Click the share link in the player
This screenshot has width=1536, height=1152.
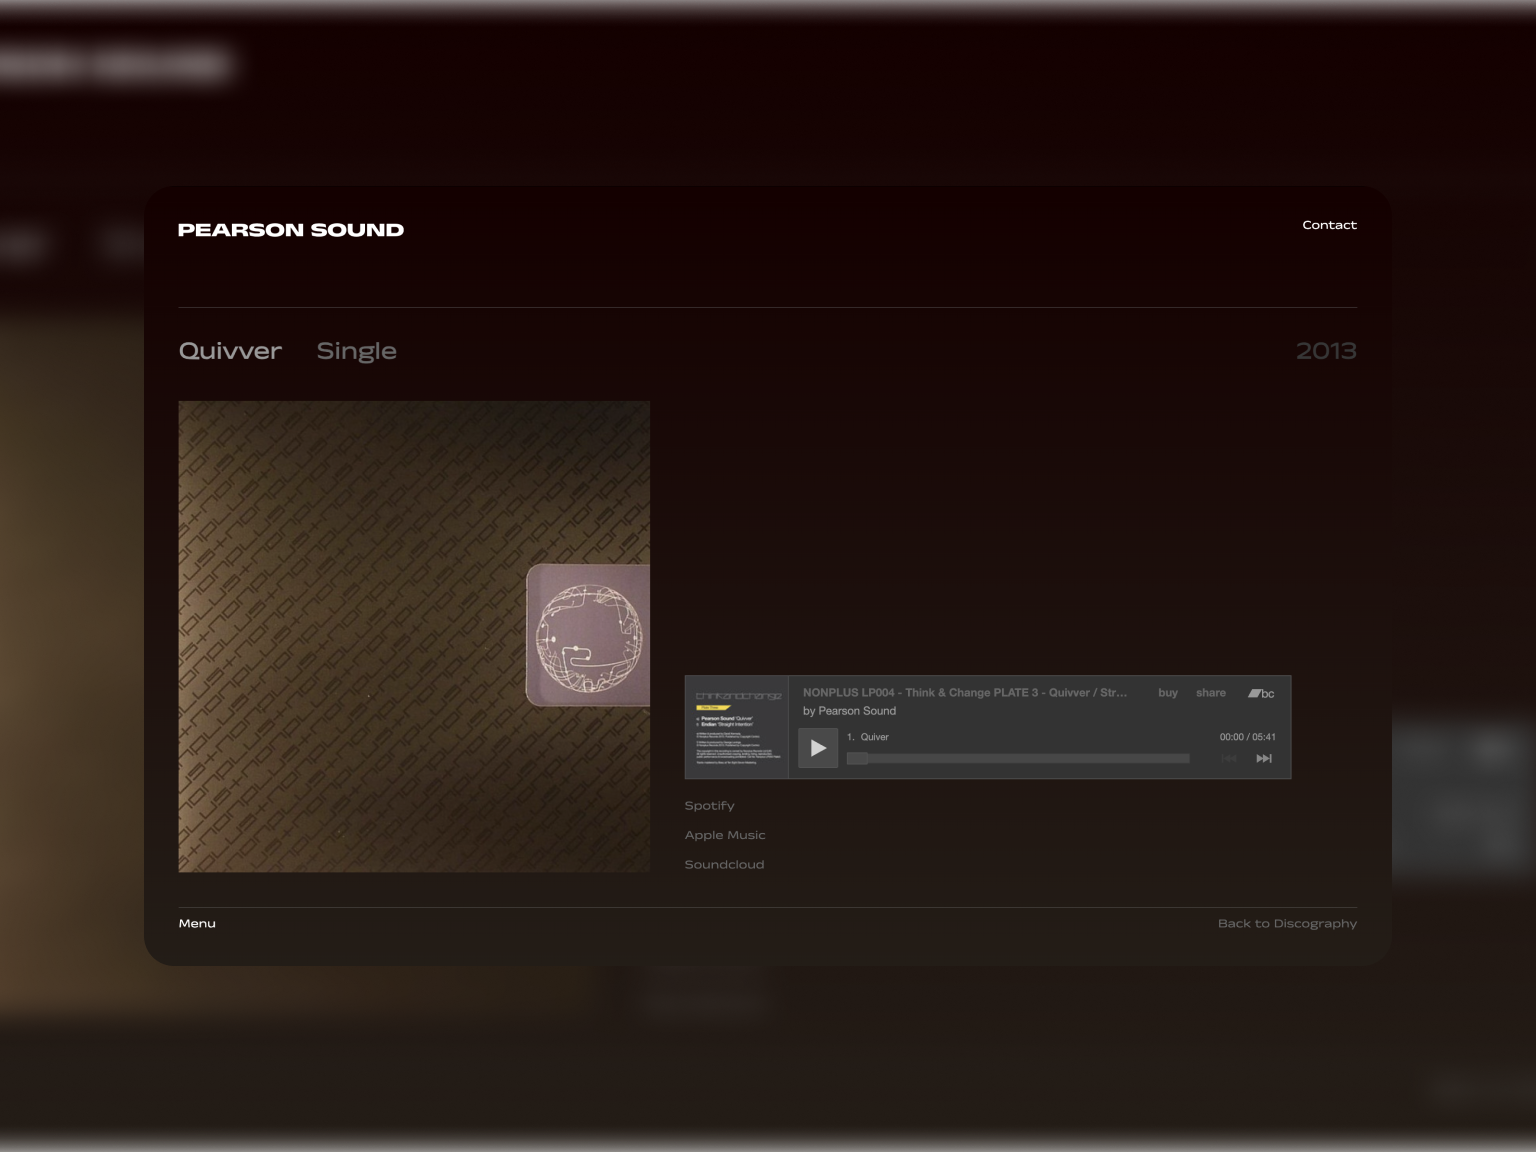[x=1211, y=693]
